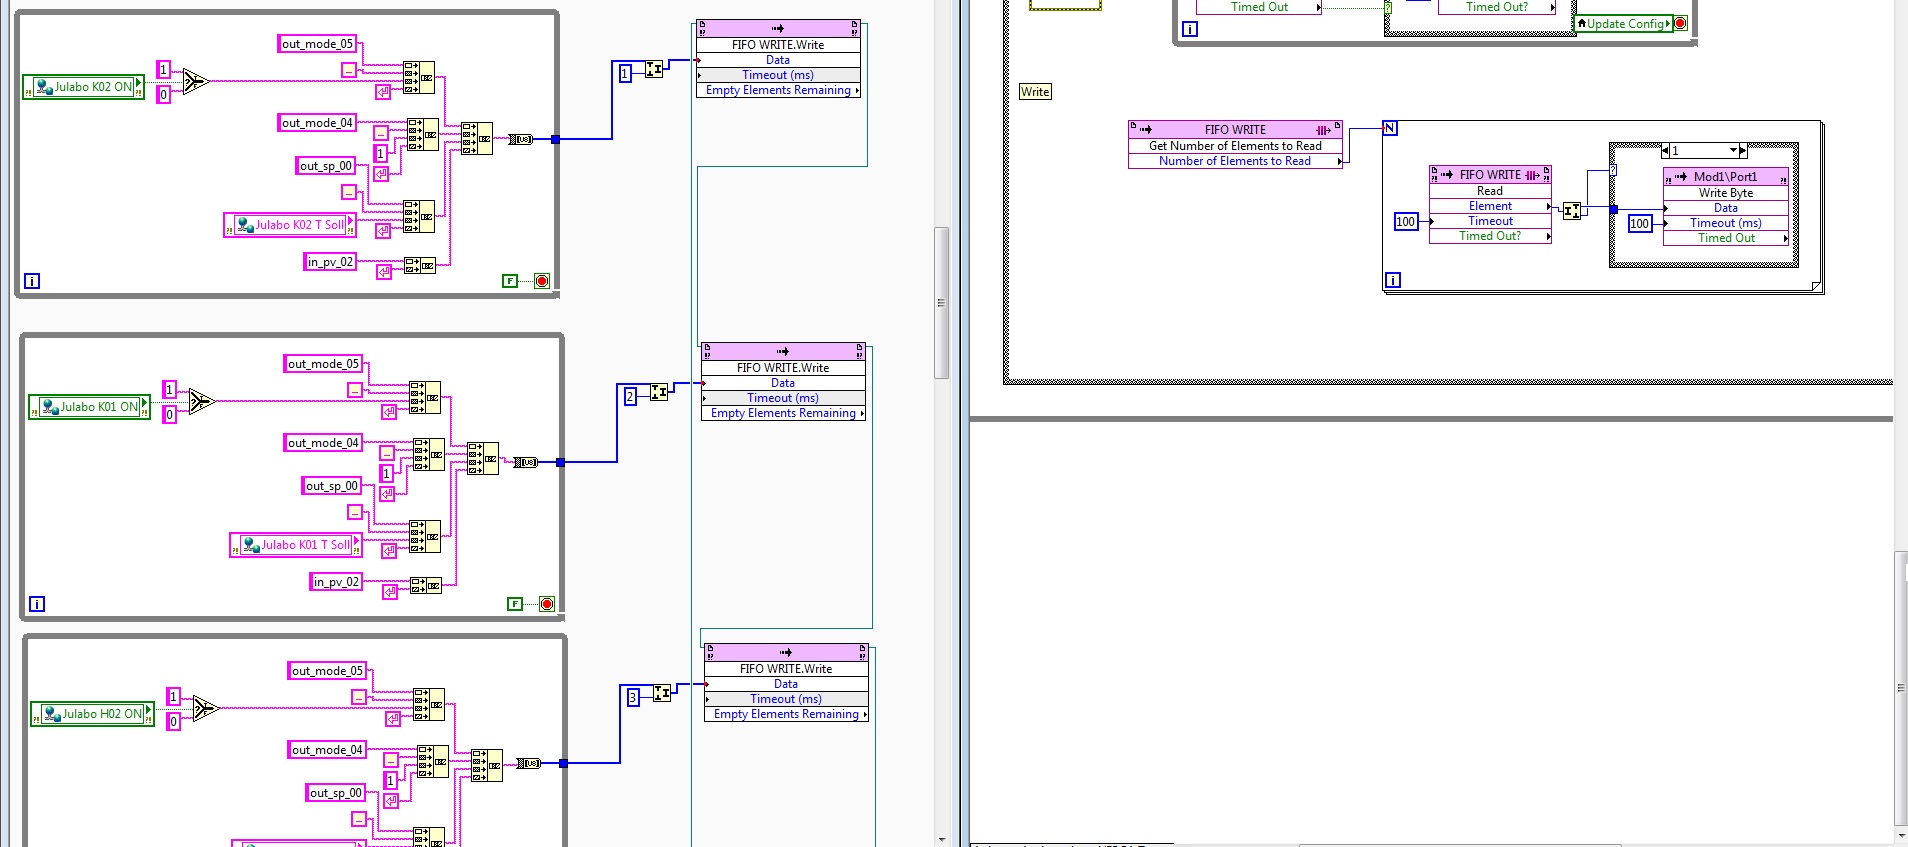
Task: Select the iteration terminal in the Julabo K01 loop
Action: tap(37, 604)
